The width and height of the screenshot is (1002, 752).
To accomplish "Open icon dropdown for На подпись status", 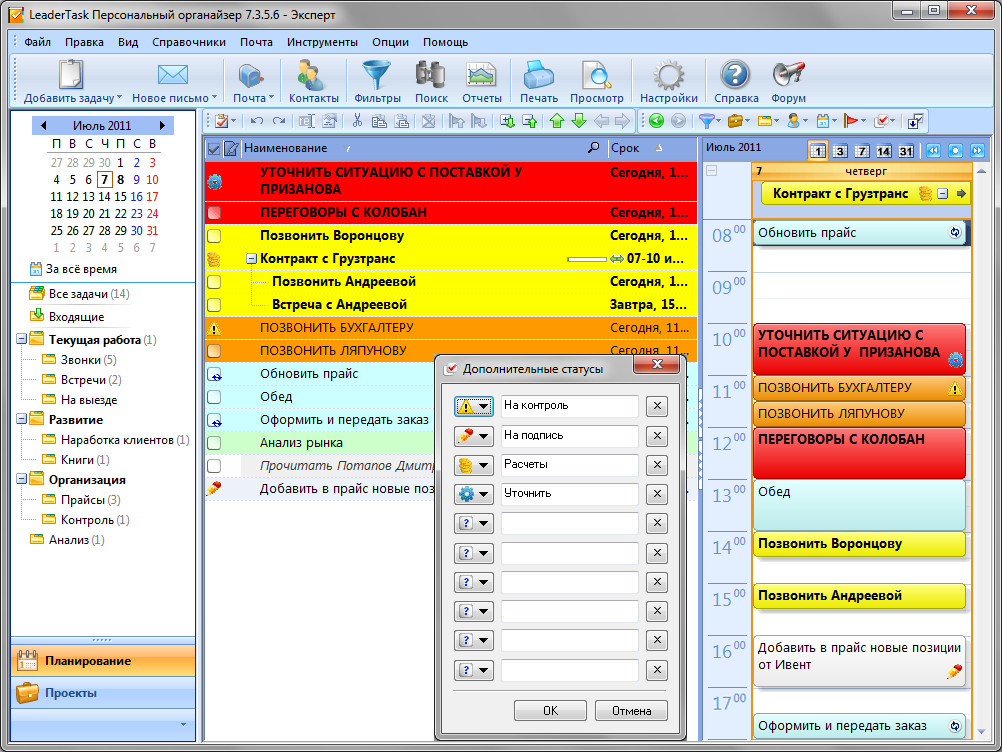I will click(x=474, y=436).
